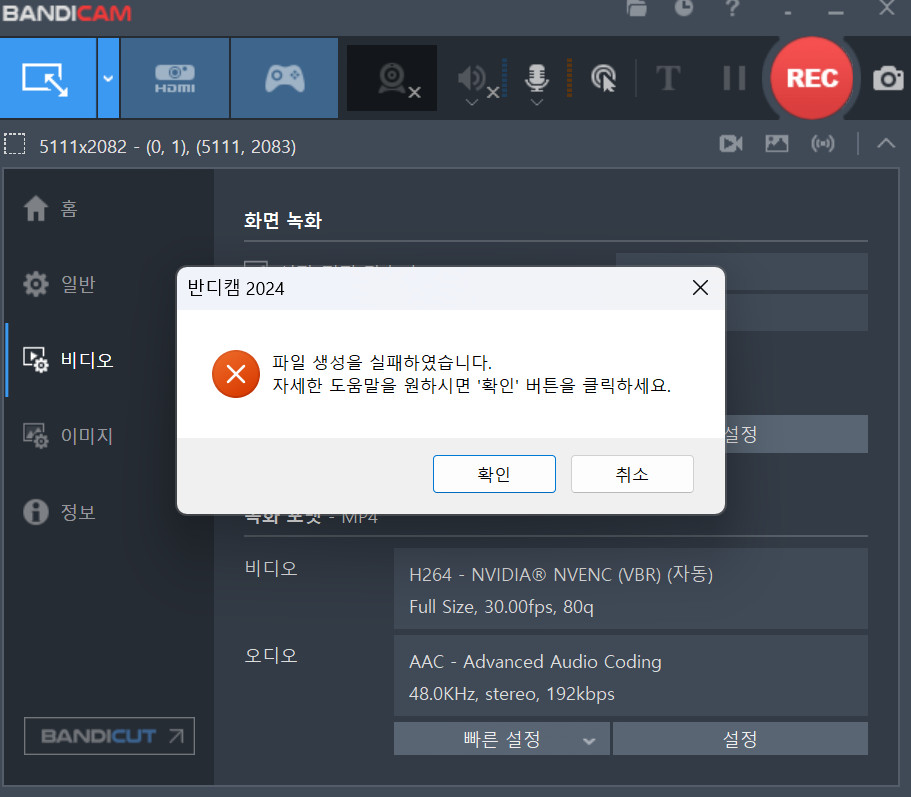This screenshot has height=797, width=911.
Task: Select the 비디오 tab
Action: [68, 360]
